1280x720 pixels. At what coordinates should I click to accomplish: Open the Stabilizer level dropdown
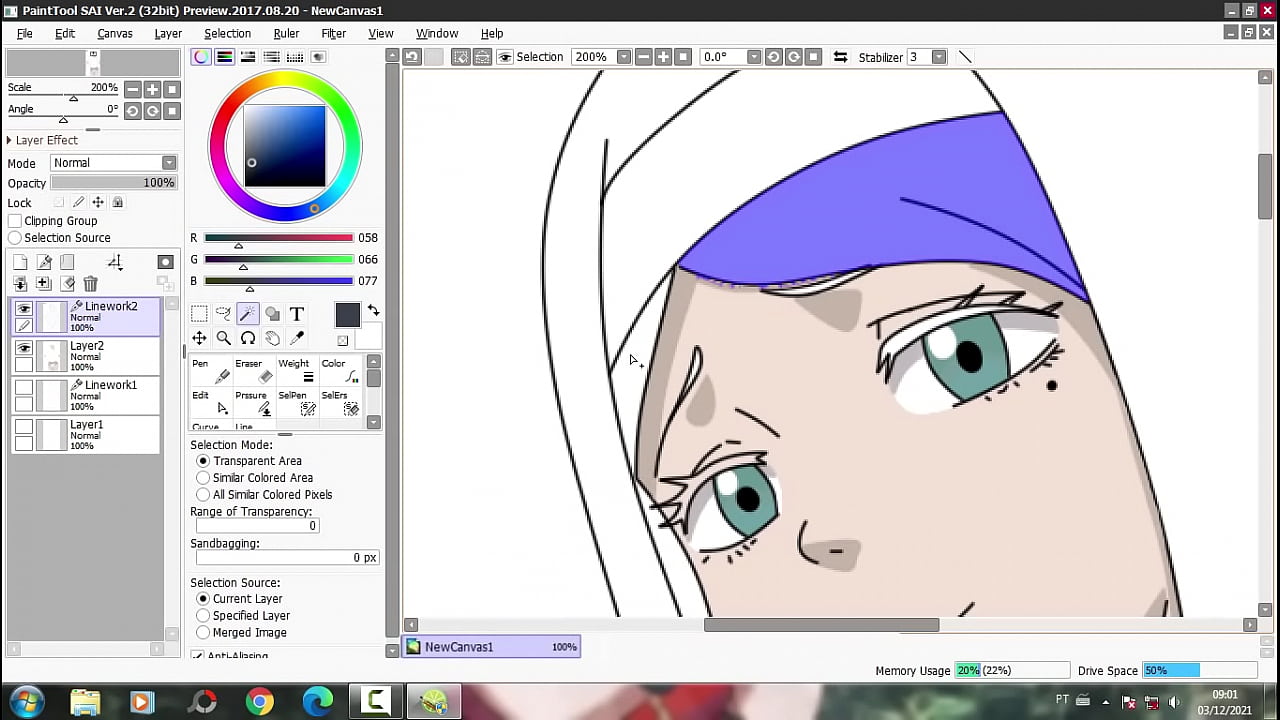[x=939, y=57]
